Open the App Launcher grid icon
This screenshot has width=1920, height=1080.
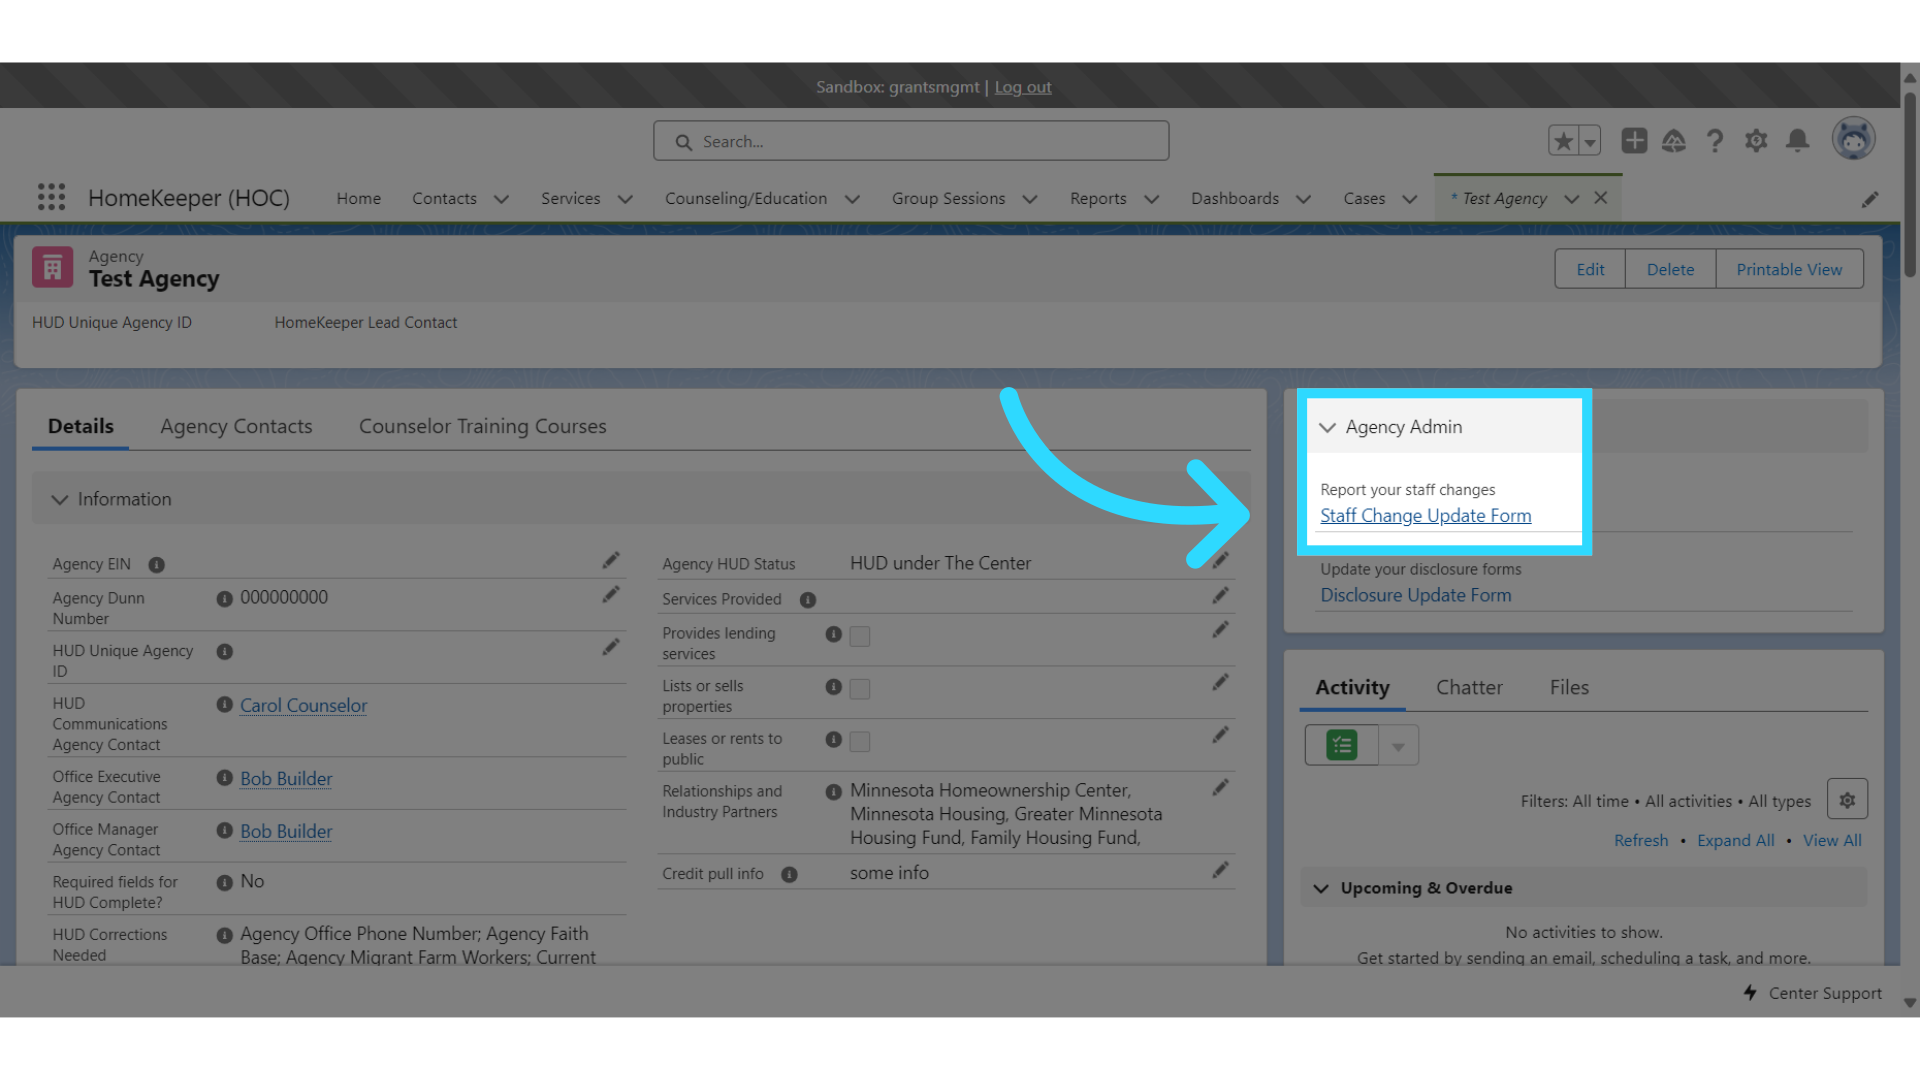click(51, 197)
